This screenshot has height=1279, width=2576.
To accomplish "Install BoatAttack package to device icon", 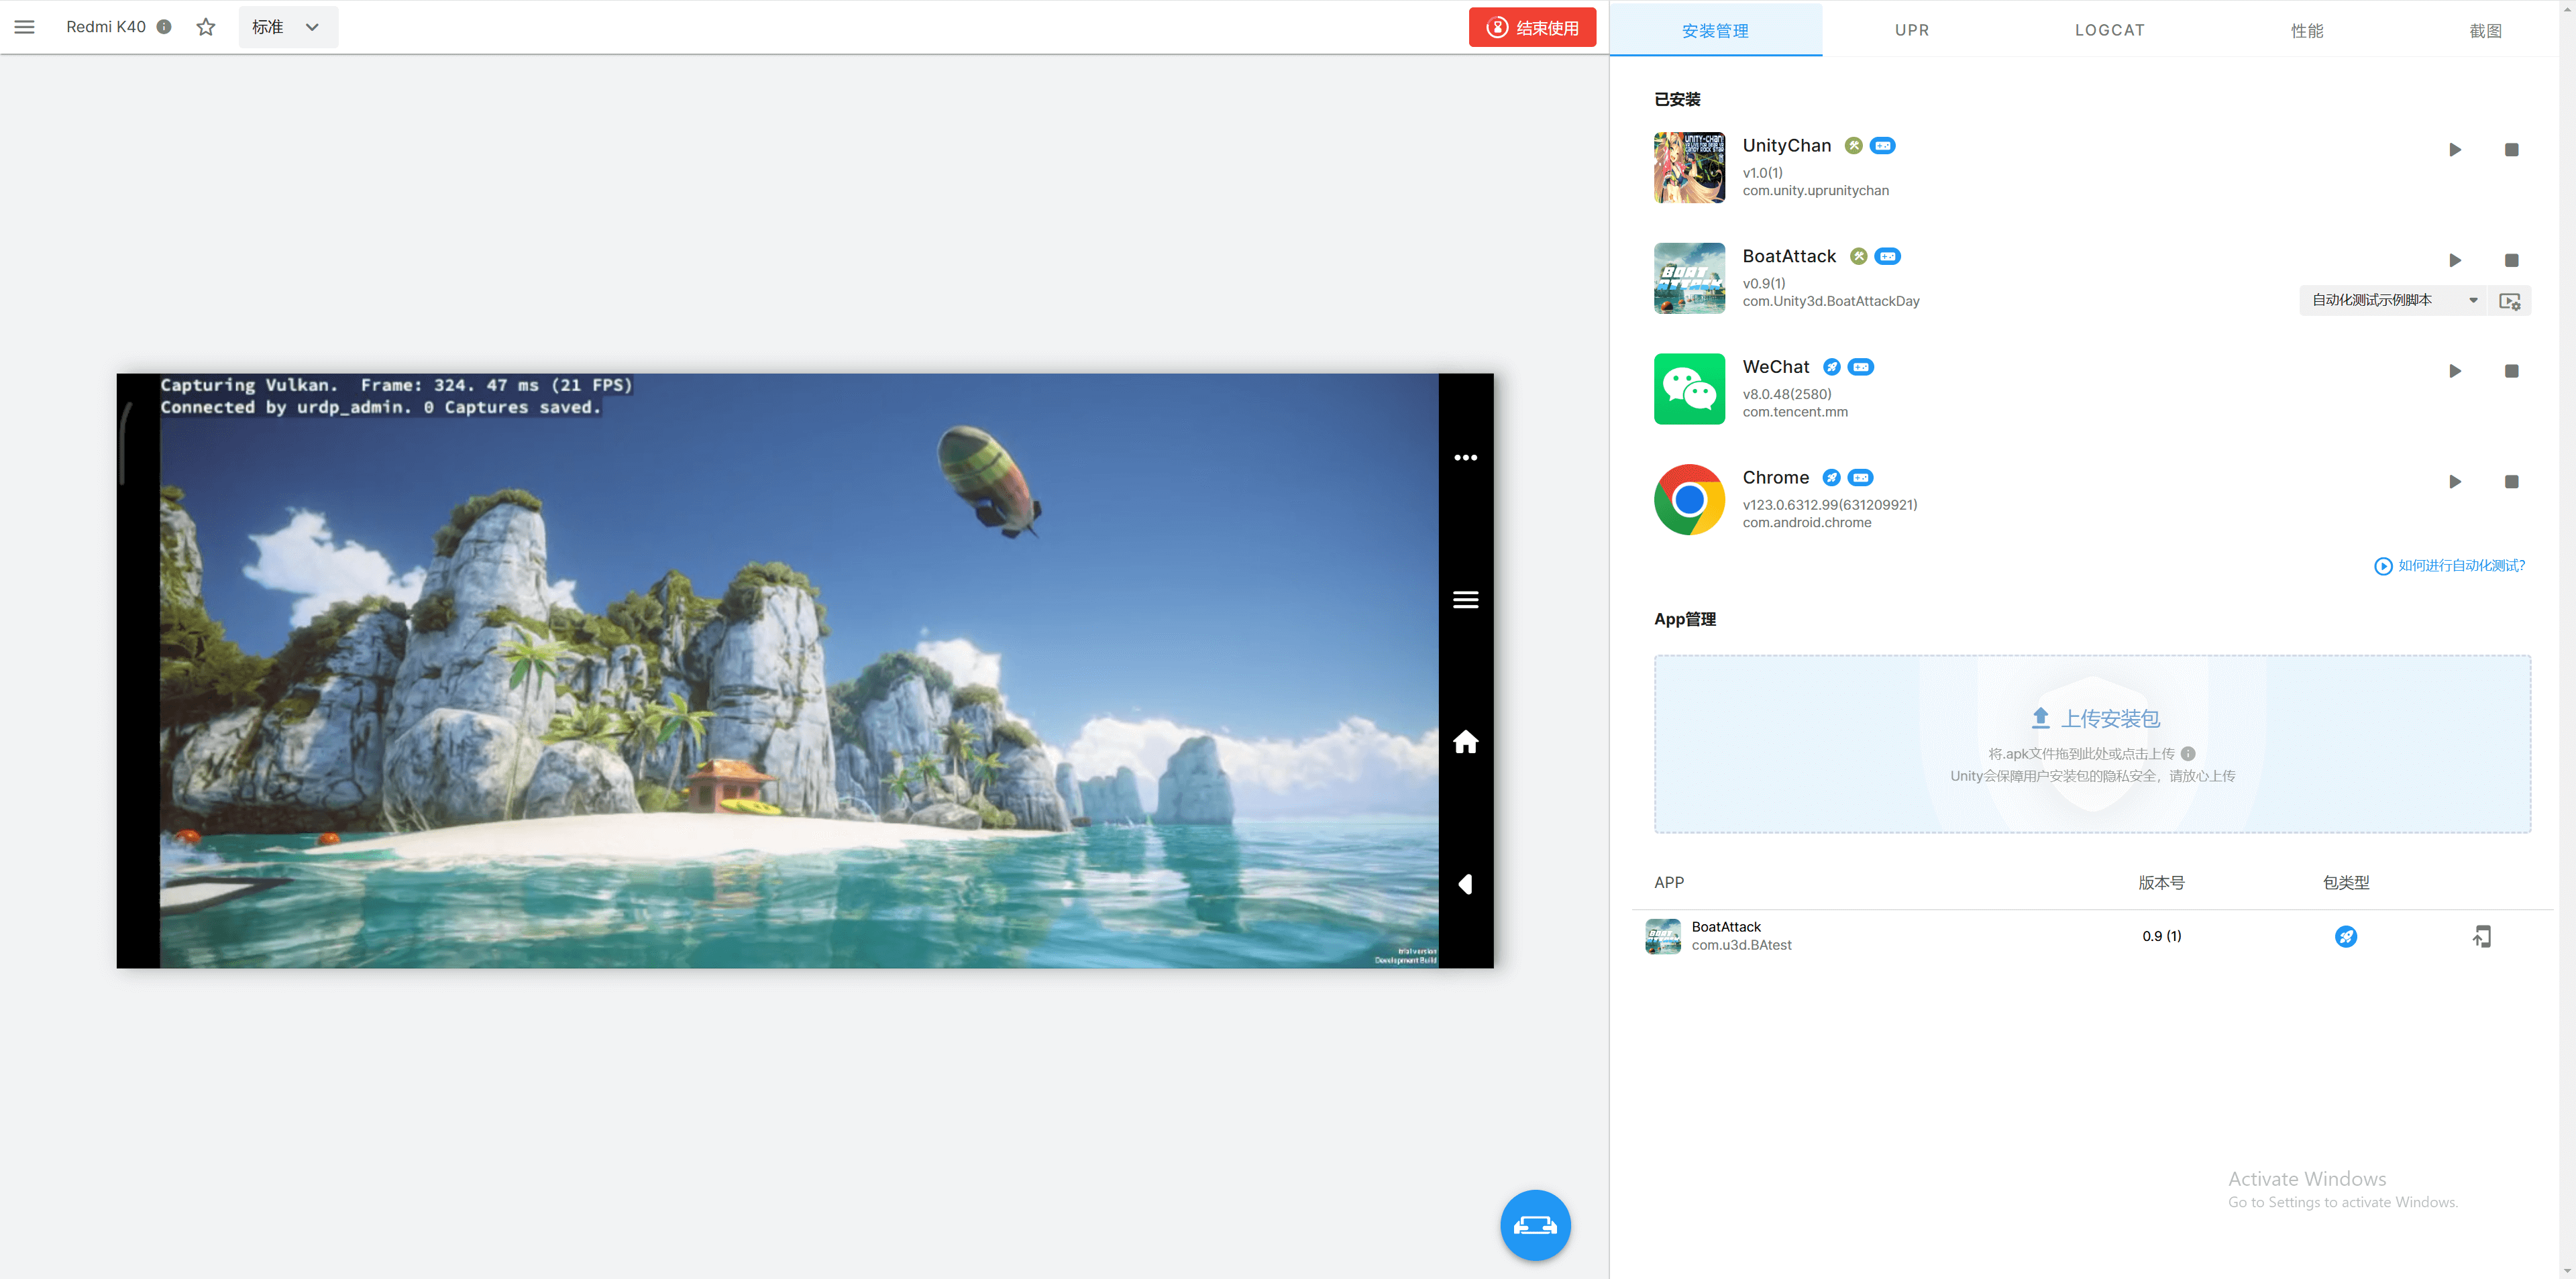I will click(x=2481, y=937).
